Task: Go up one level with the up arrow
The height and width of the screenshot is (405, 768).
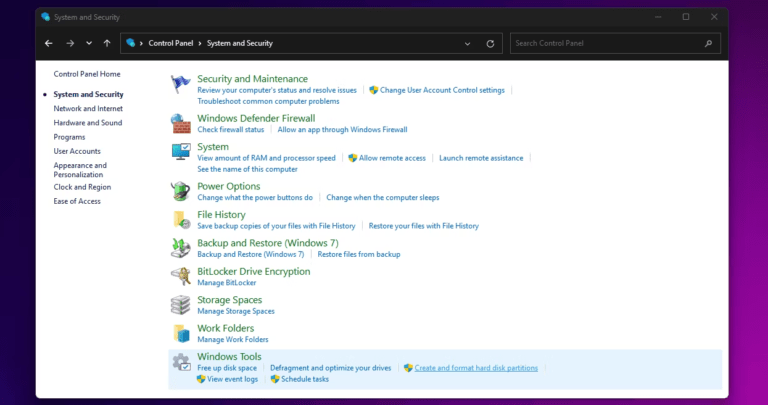Action: (107, 43)
